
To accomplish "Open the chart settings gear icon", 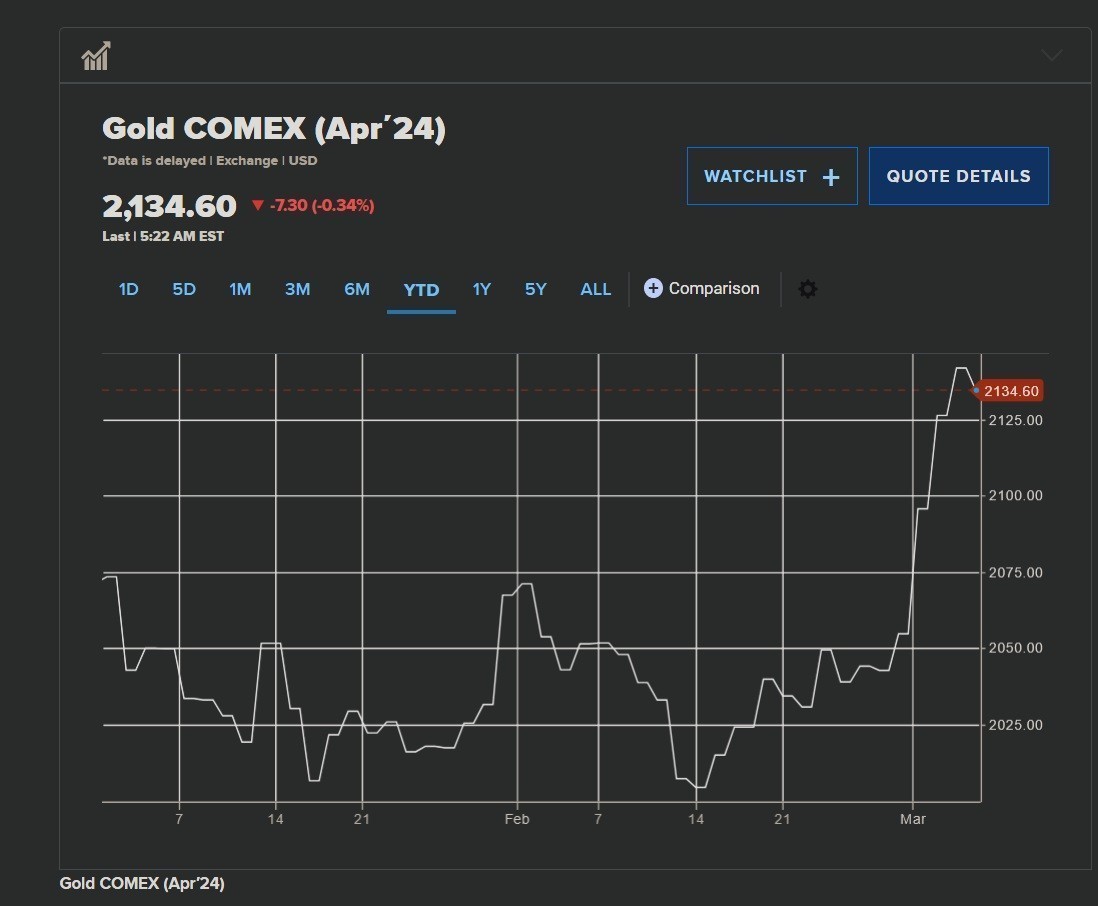I will (808, 289).
